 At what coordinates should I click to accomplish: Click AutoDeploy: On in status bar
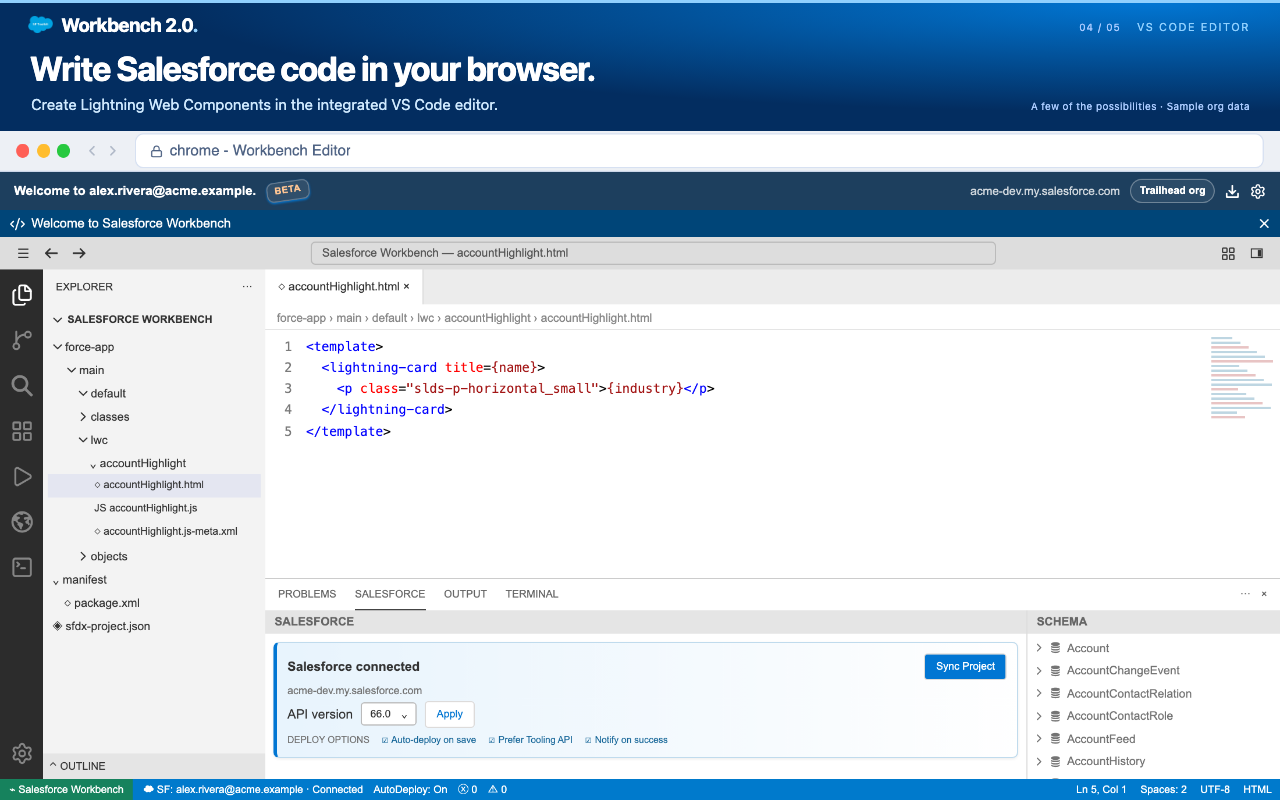click(x=411, y=789)
